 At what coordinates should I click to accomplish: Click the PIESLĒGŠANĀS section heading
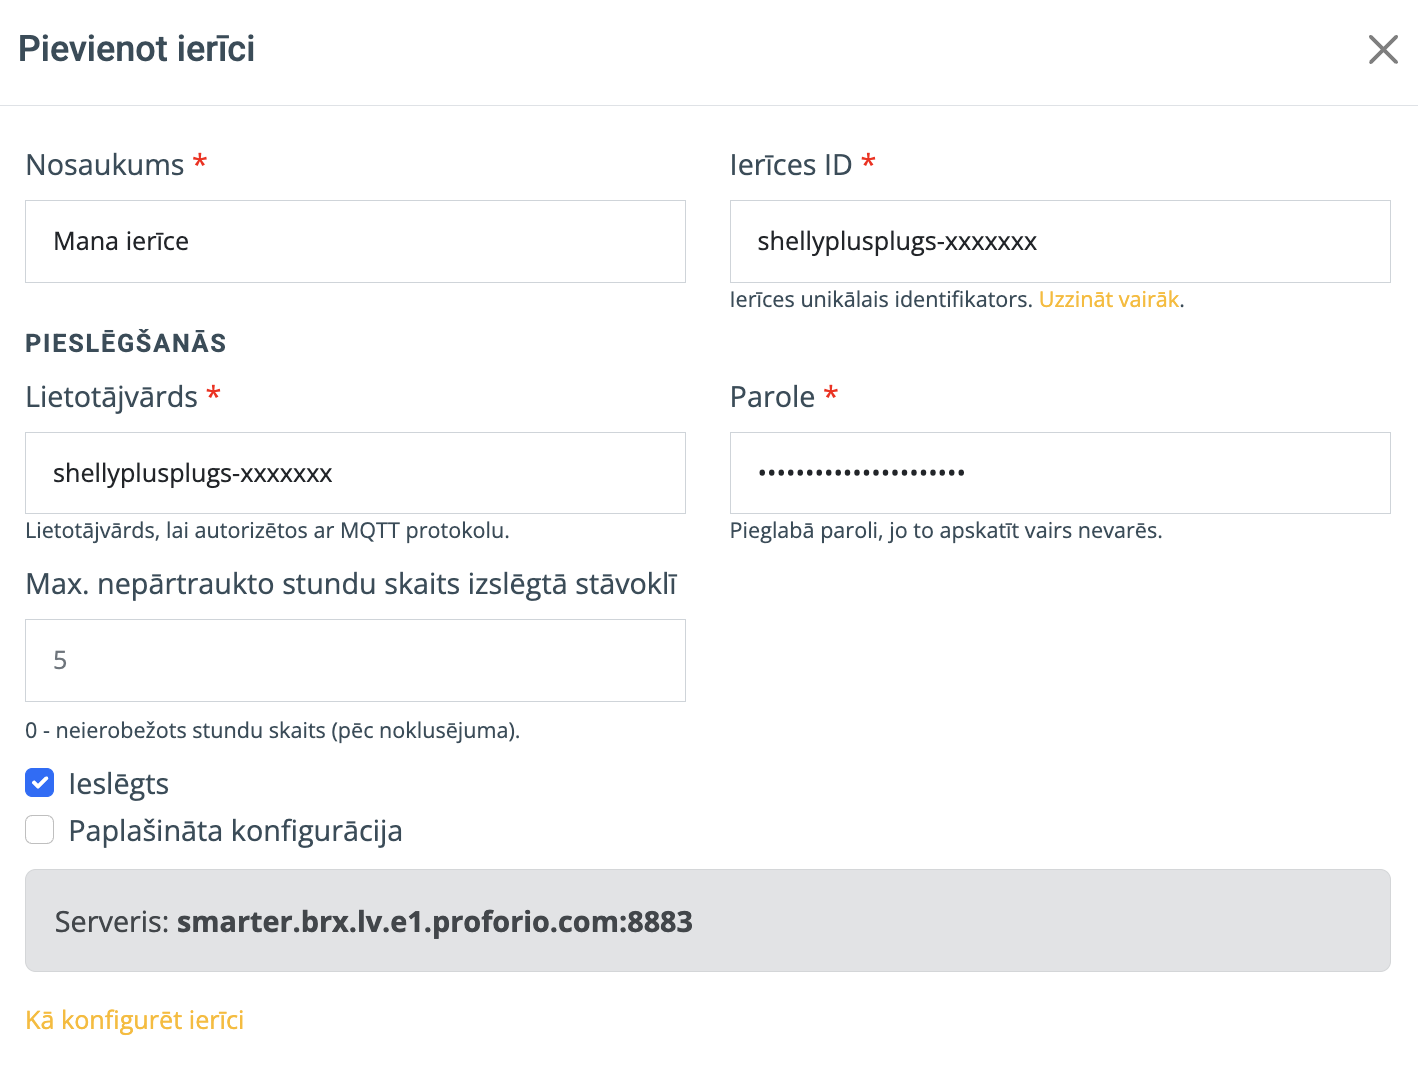coord(126,343)
